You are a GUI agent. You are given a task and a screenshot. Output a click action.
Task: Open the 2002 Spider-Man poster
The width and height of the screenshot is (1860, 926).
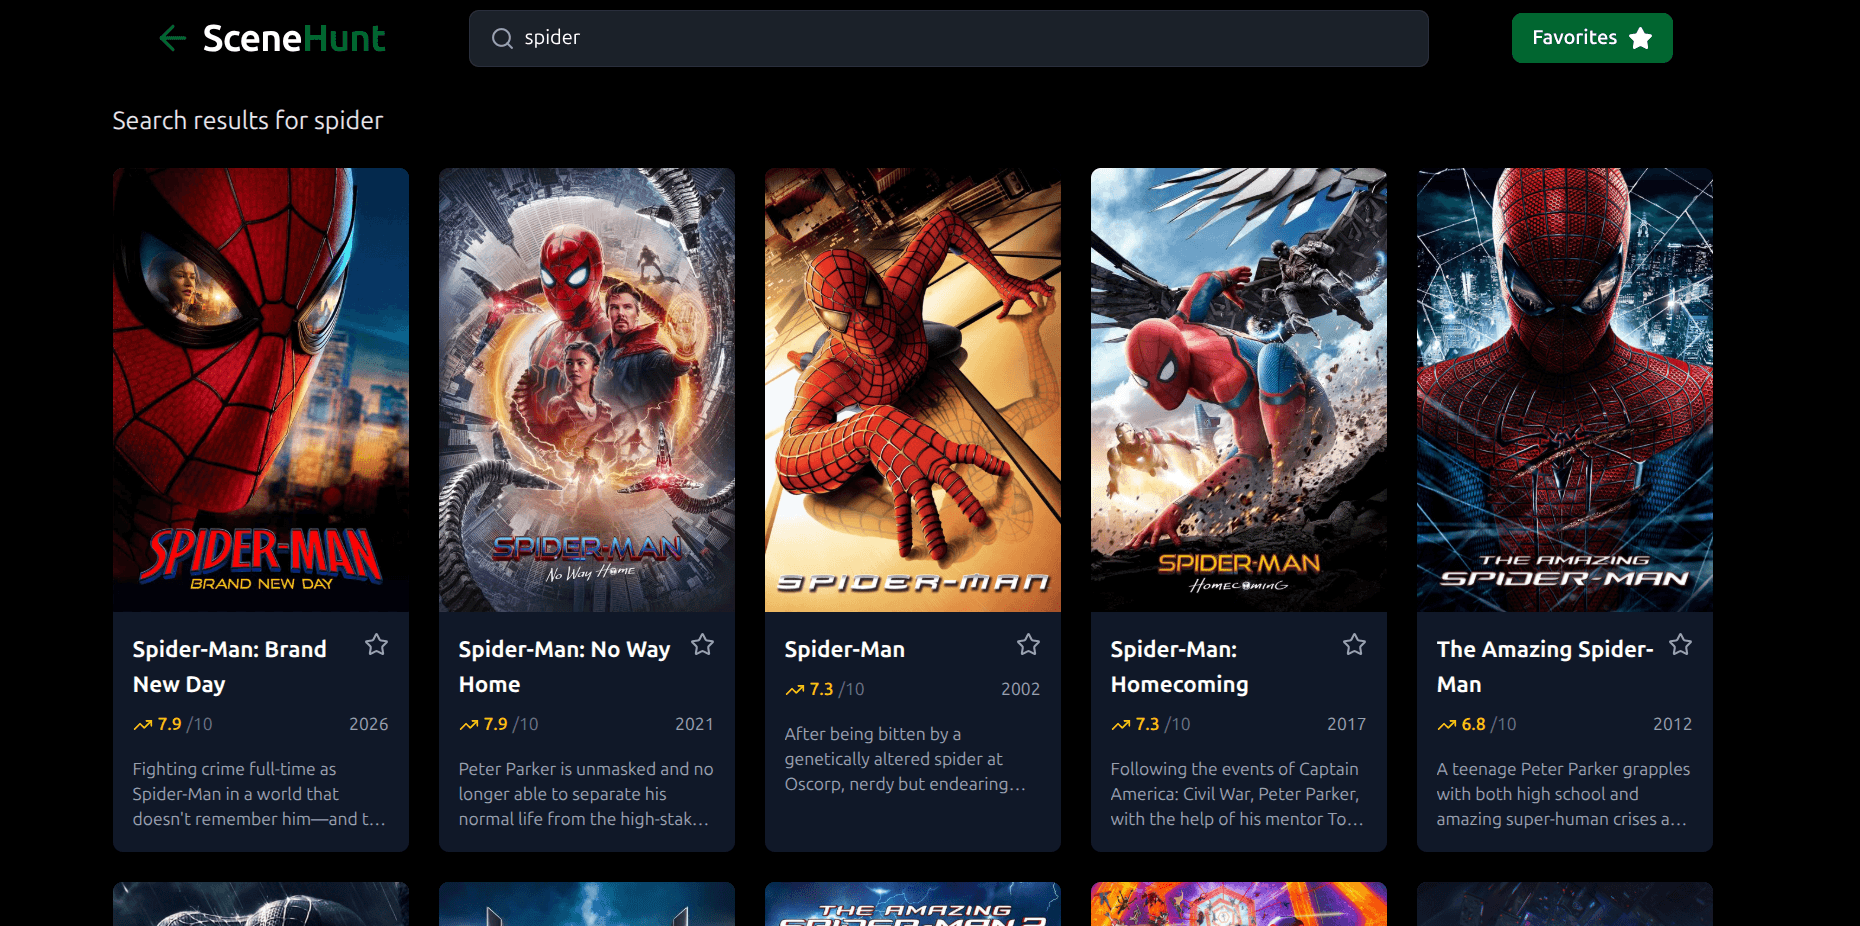(913, 390)
